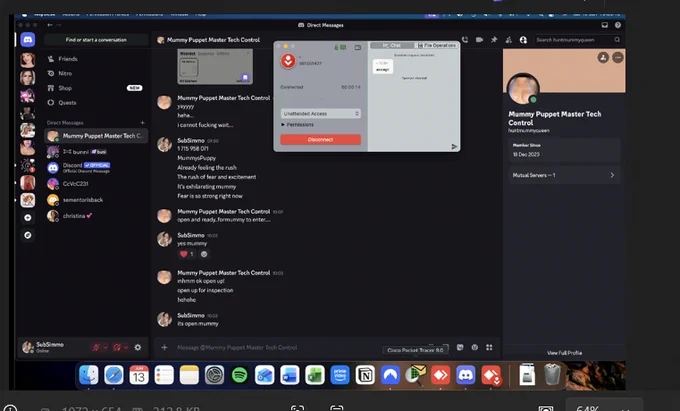Click the add-friend icon on profile banner
Screen dimensions: 680x411
pyautogui.click(x=603, y=57)
